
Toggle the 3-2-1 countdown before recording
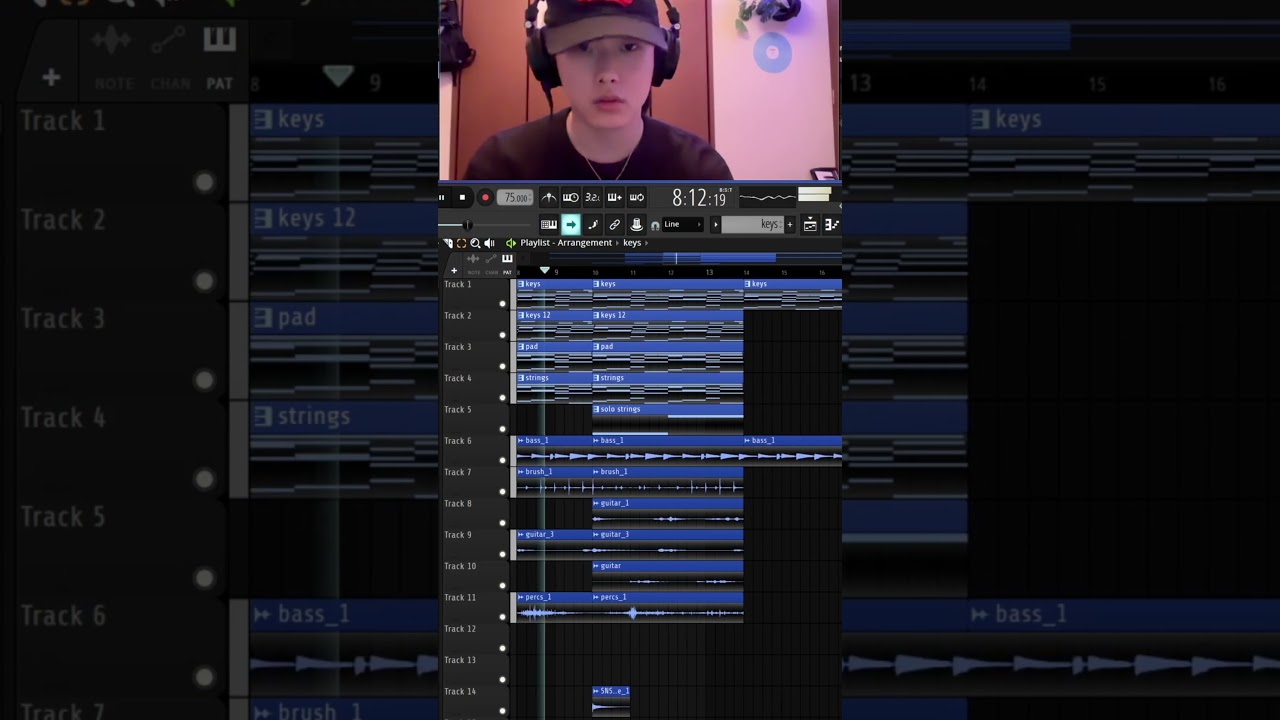592,198
